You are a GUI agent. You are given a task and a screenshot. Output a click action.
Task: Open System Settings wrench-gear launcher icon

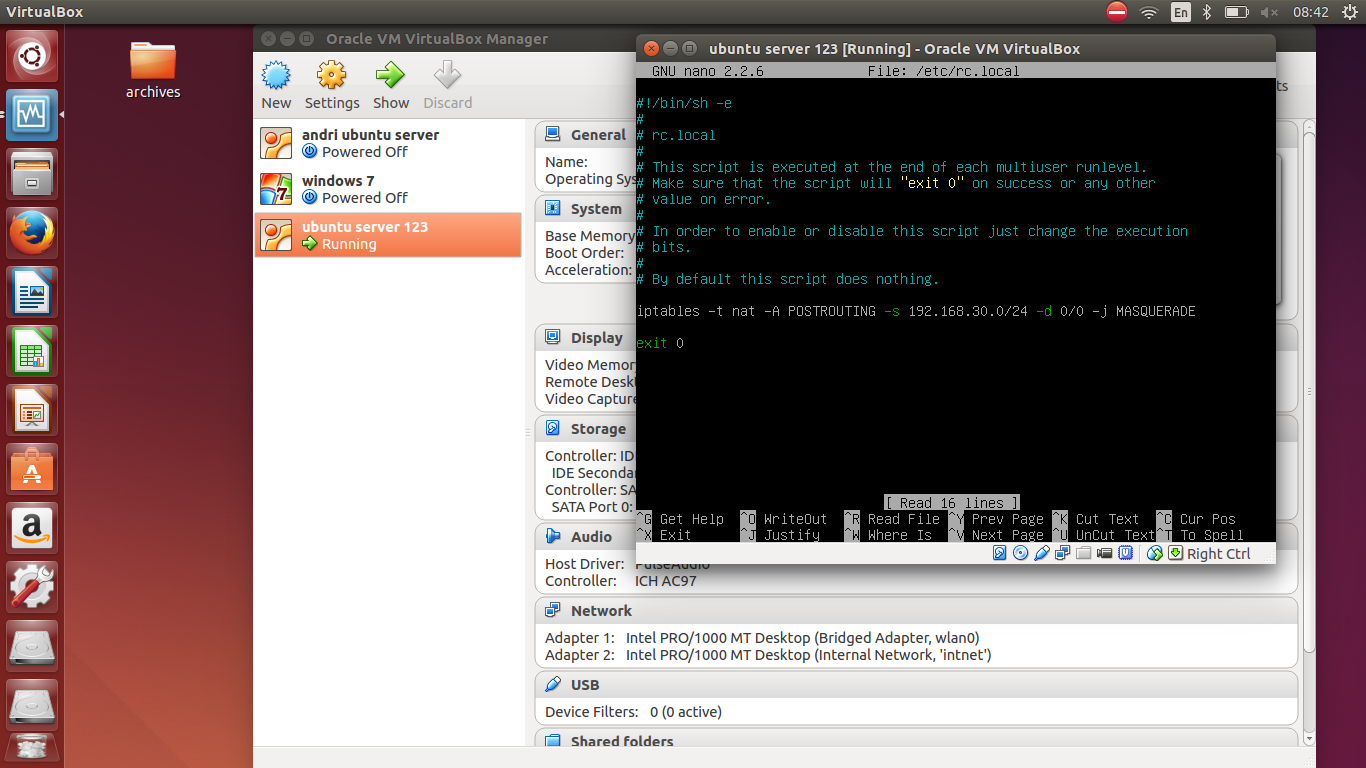tap(32, 587)
